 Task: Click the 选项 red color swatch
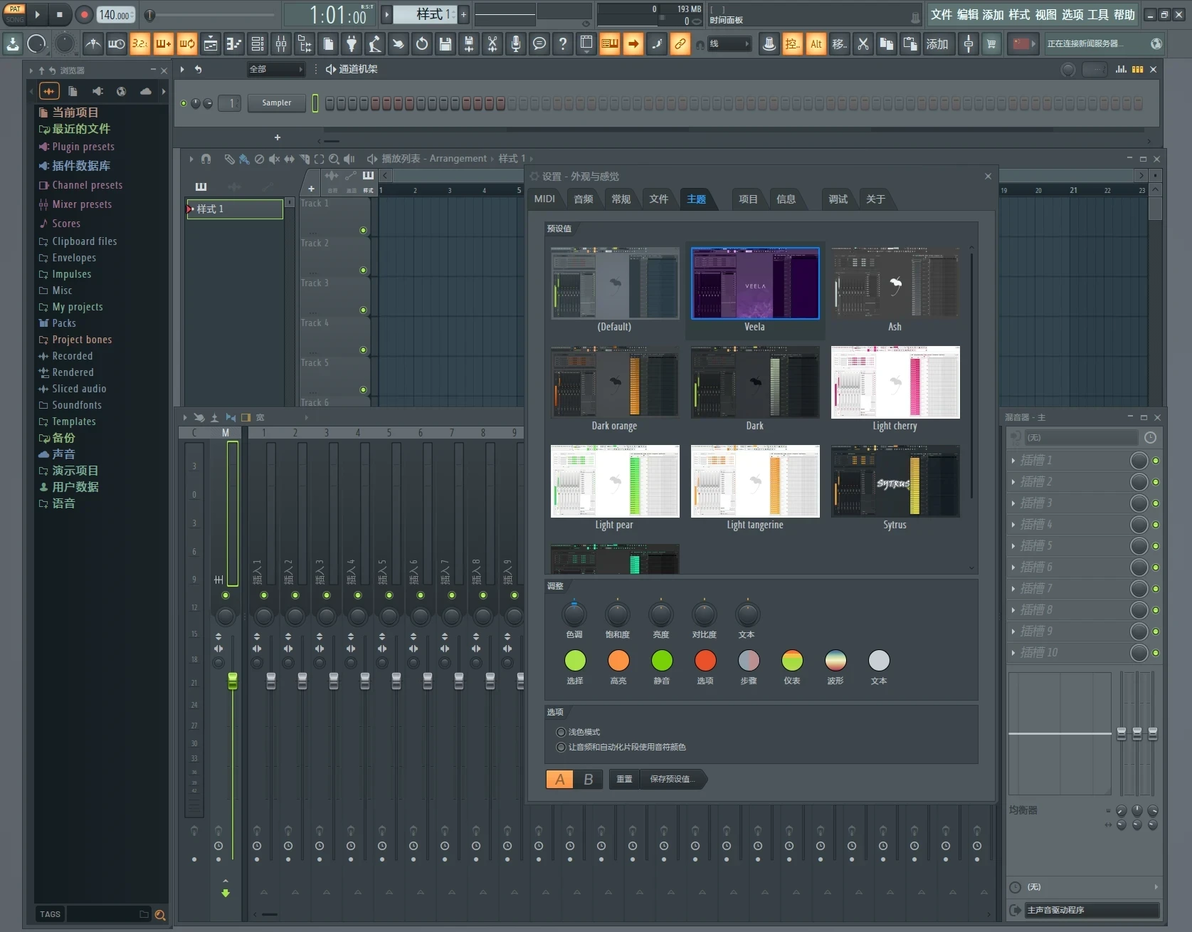705,661
